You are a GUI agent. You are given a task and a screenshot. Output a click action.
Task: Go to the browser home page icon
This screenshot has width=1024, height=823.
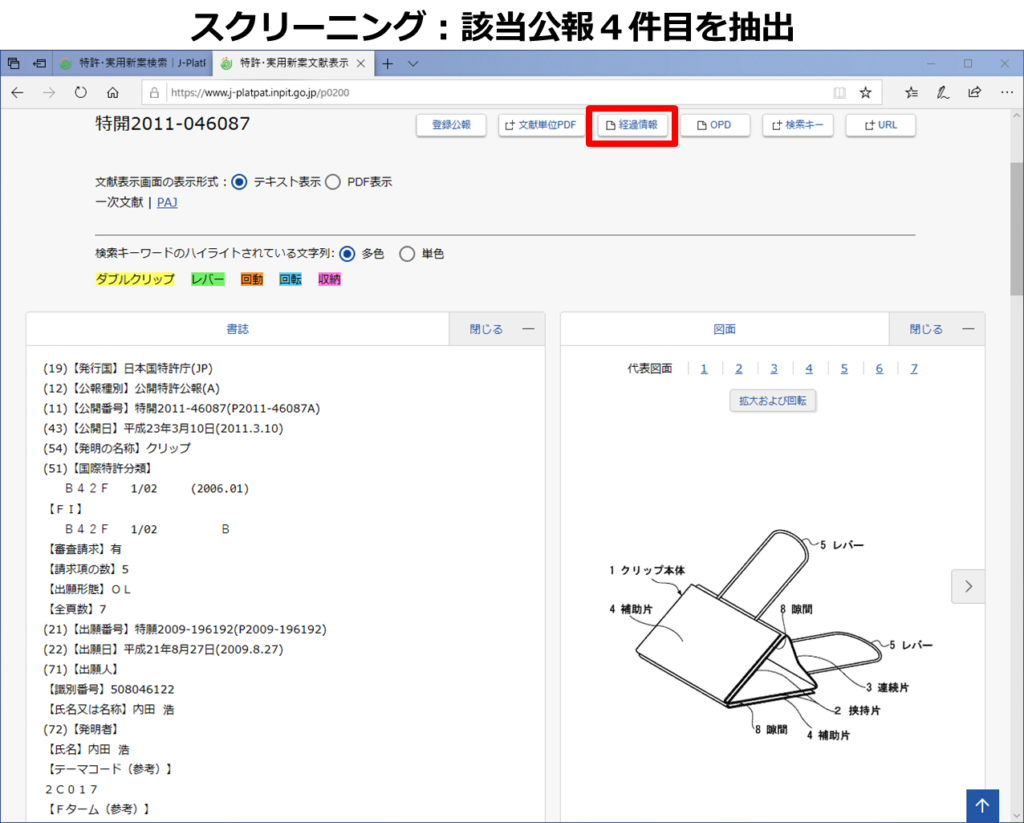click(x=113, y=92)
